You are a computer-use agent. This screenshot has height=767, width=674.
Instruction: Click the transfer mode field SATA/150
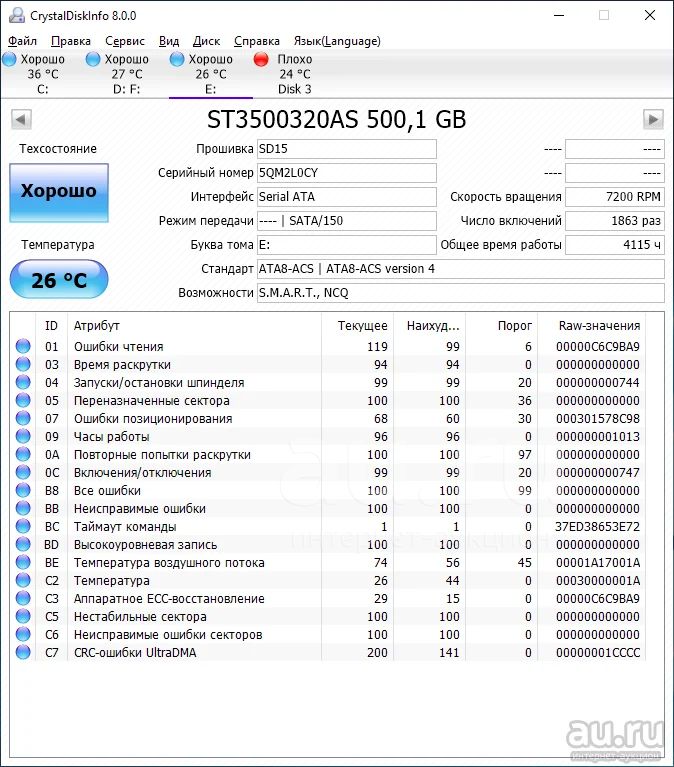pyautogui.click(x=347, y=221)
